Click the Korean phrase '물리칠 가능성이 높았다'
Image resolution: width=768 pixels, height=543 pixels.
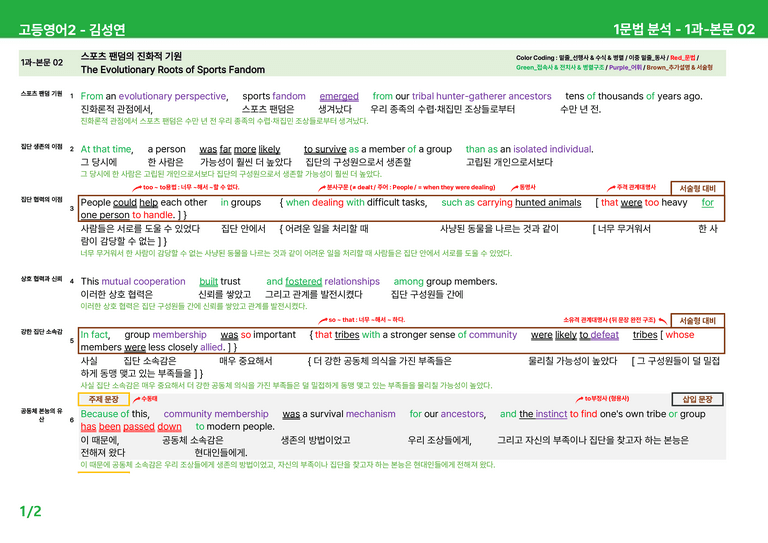click(572, 361)
